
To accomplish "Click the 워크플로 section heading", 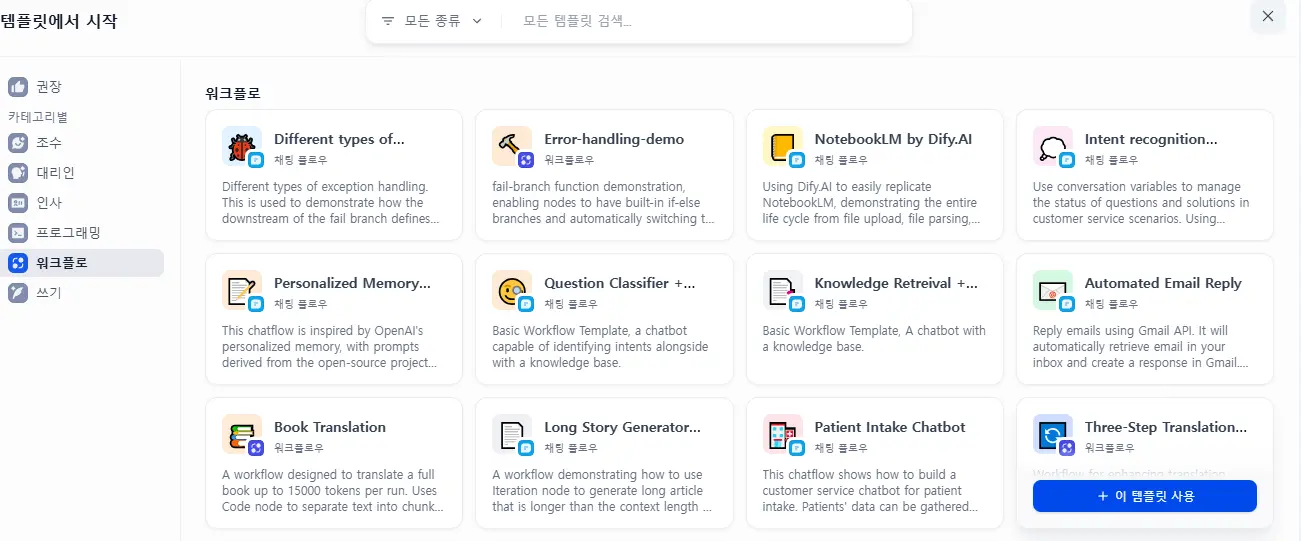I will 233,93.
